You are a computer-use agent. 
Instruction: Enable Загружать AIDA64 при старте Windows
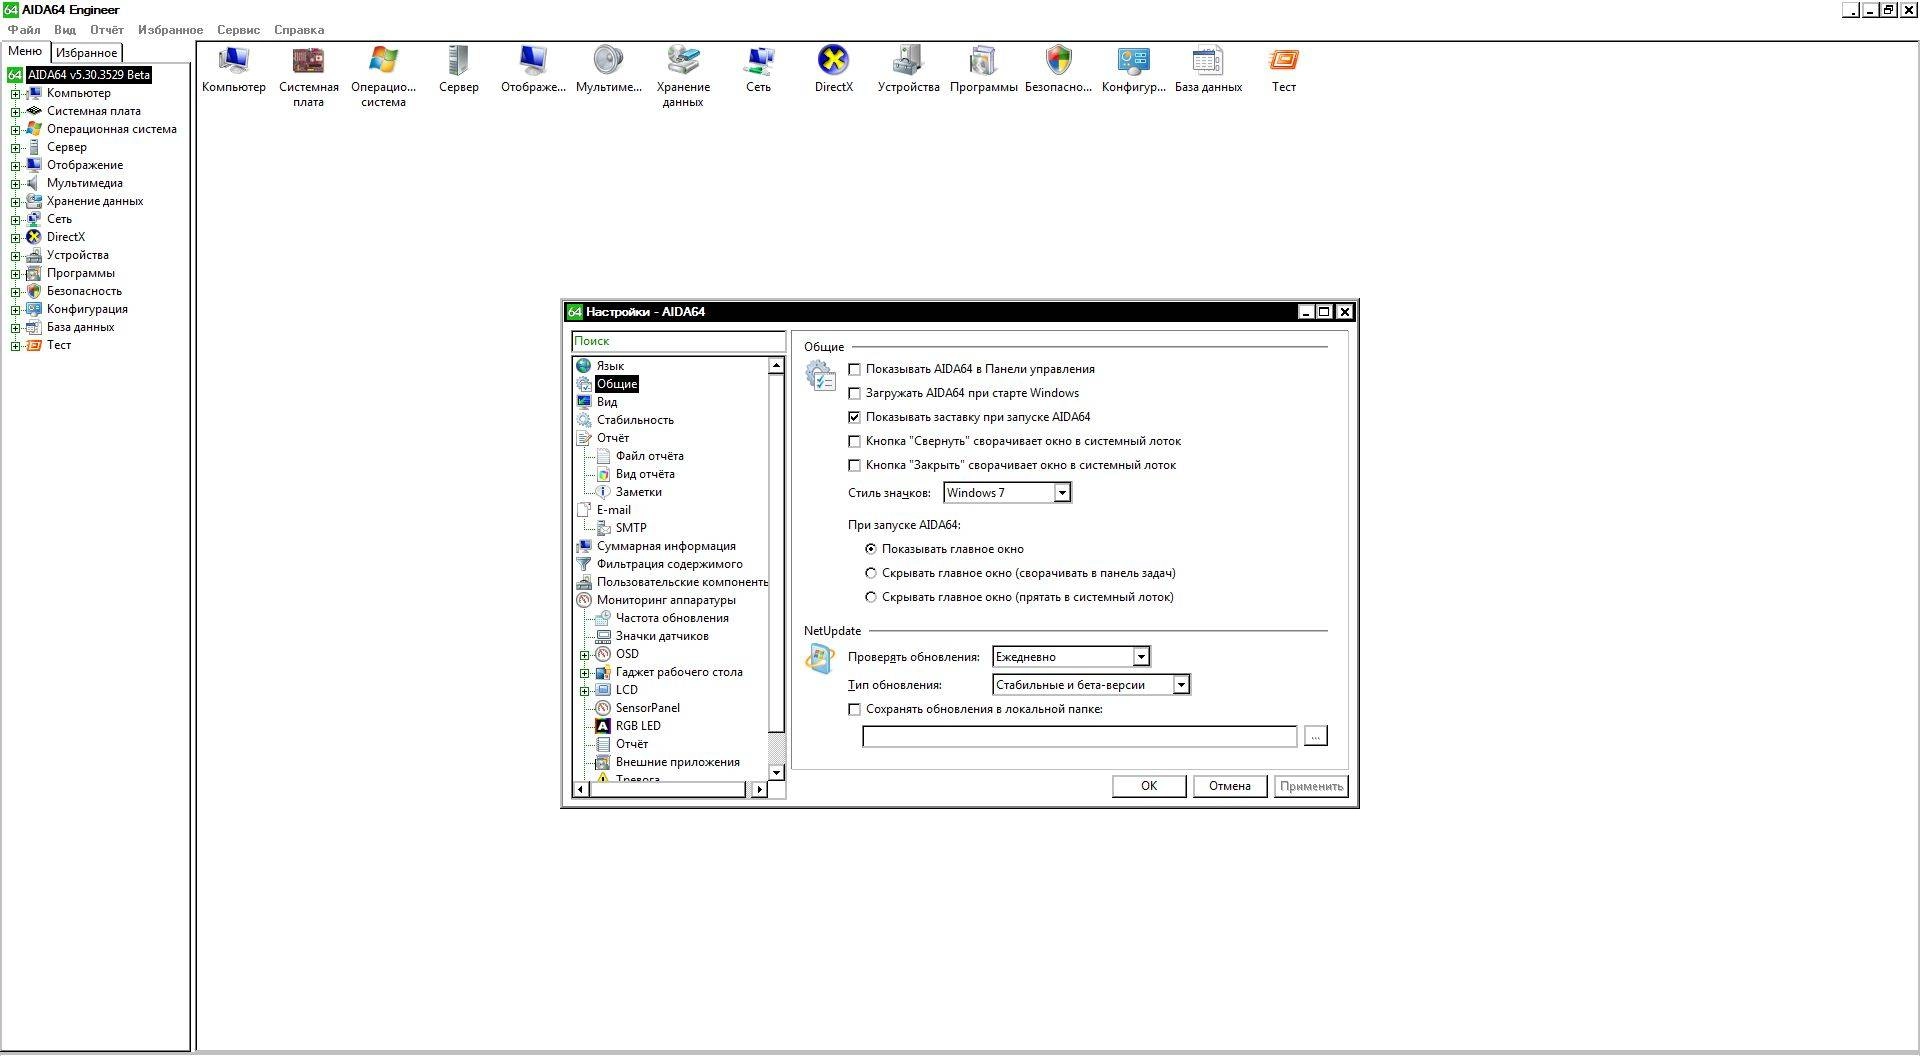pyautogui.click(x=854, y=393)
